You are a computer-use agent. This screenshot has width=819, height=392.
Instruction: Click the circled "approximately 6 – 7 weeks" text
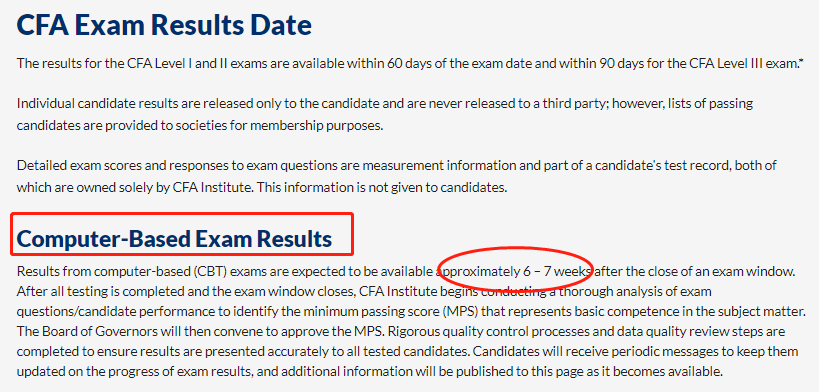point(516,271)
